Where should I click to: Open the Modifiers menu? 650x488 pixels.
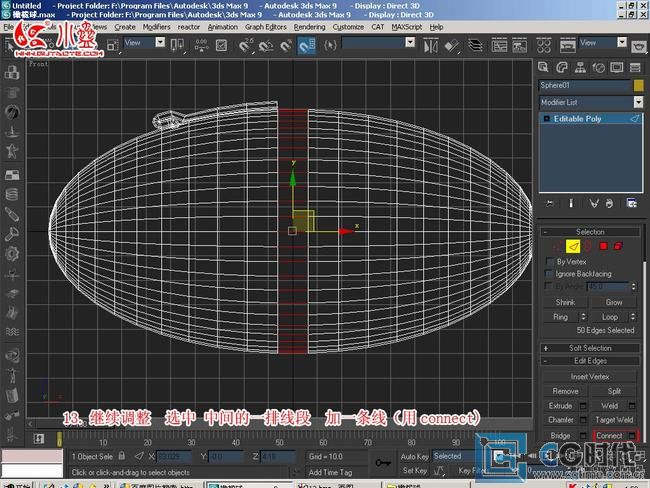(156, 27)
